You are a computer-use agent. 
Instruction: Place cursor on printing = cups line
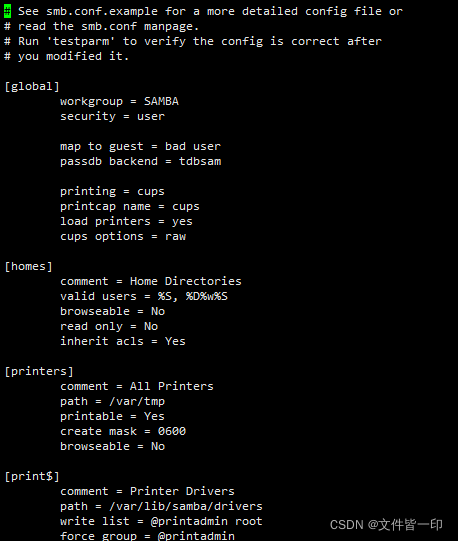coord(113,191)
